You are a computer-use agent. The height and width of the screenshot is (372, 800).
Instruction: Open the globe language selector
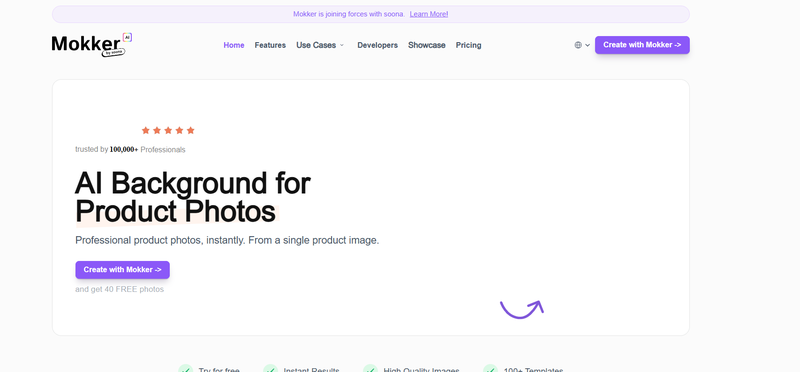point(578,45)
